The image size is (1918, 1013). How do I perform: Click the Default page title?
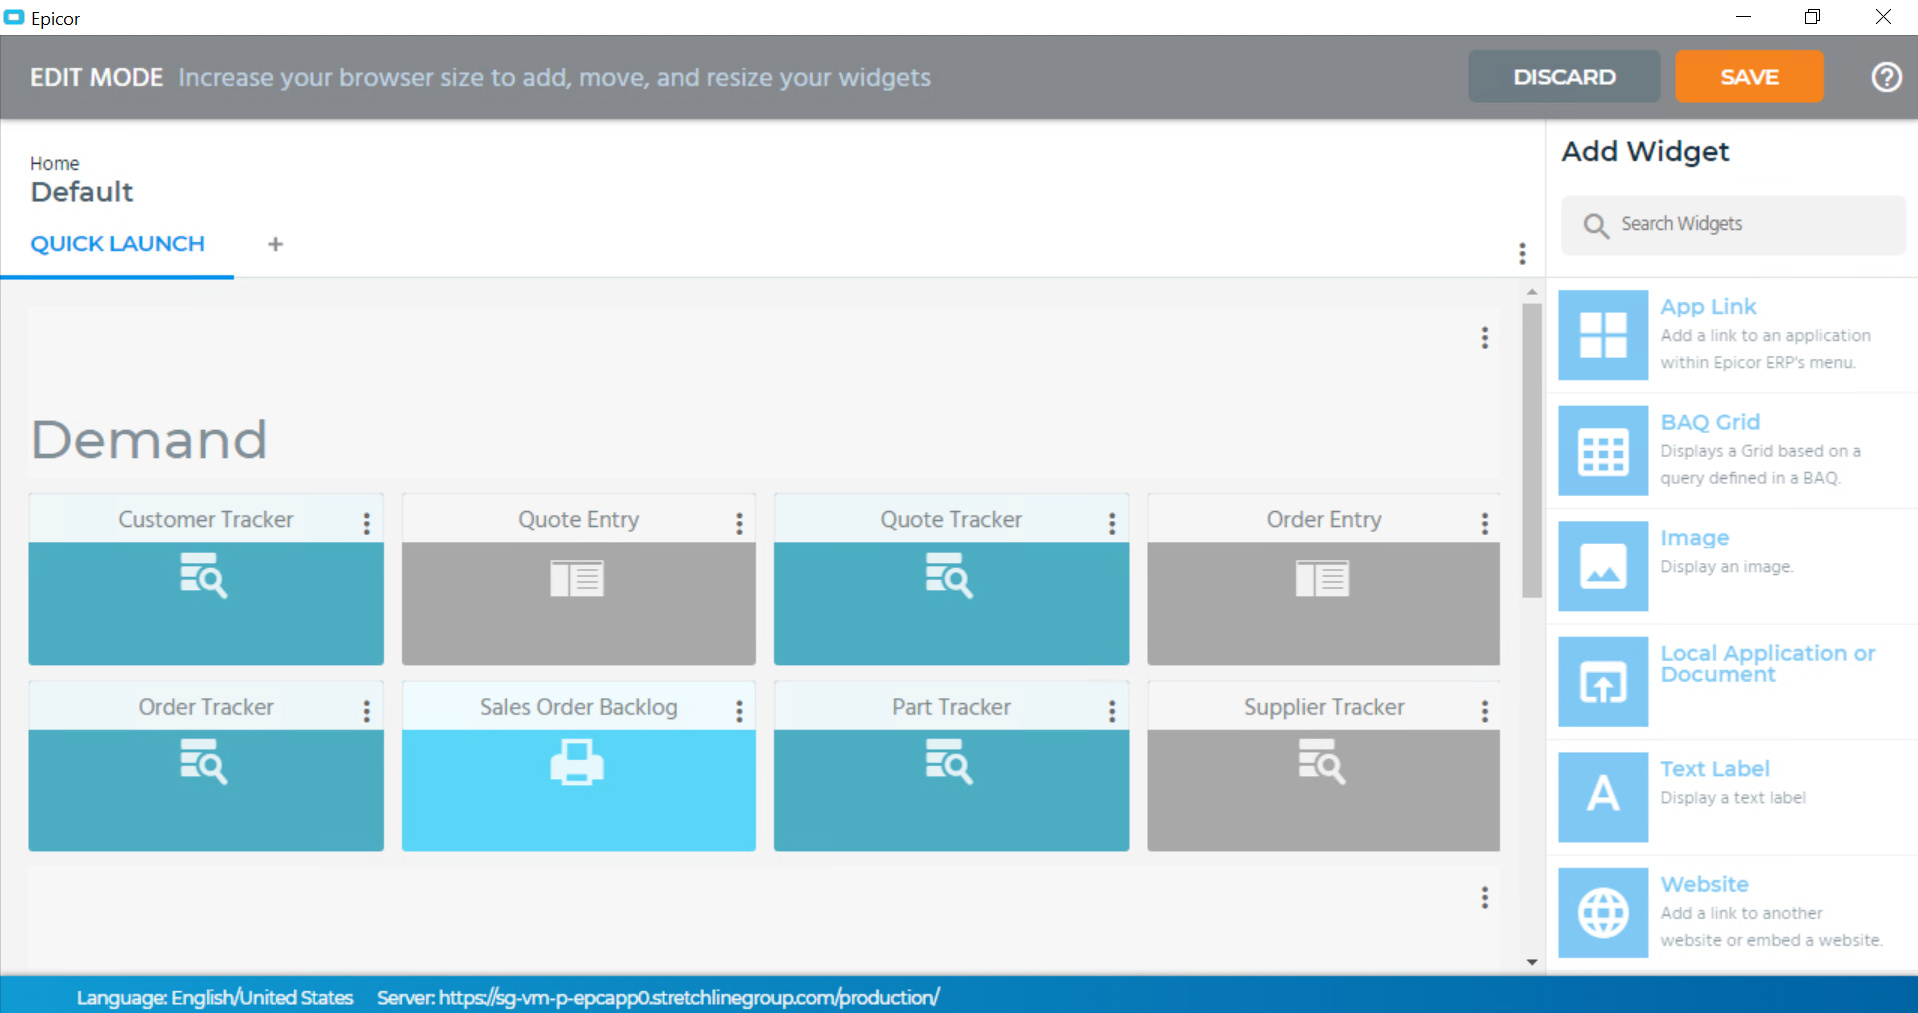[x=82, y=192]
